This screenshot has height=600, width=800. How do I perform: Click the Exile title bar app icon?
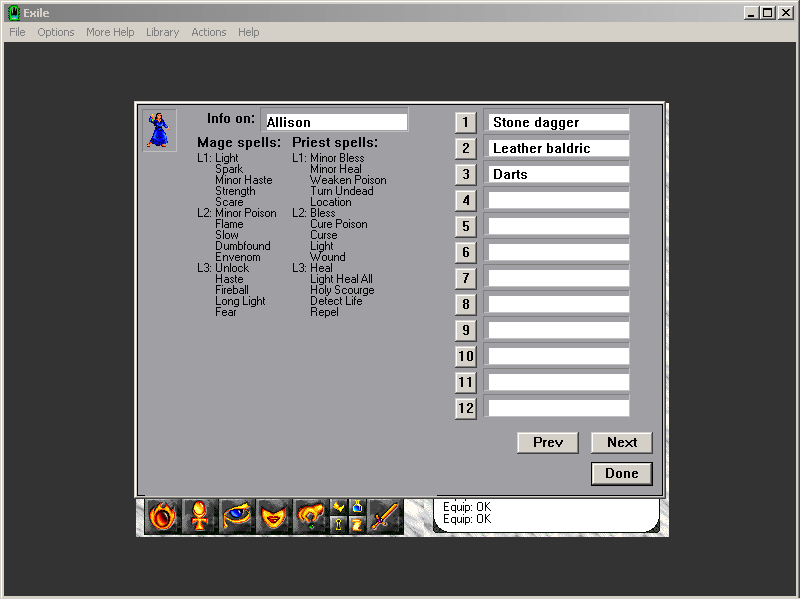(x=14, y=12)
